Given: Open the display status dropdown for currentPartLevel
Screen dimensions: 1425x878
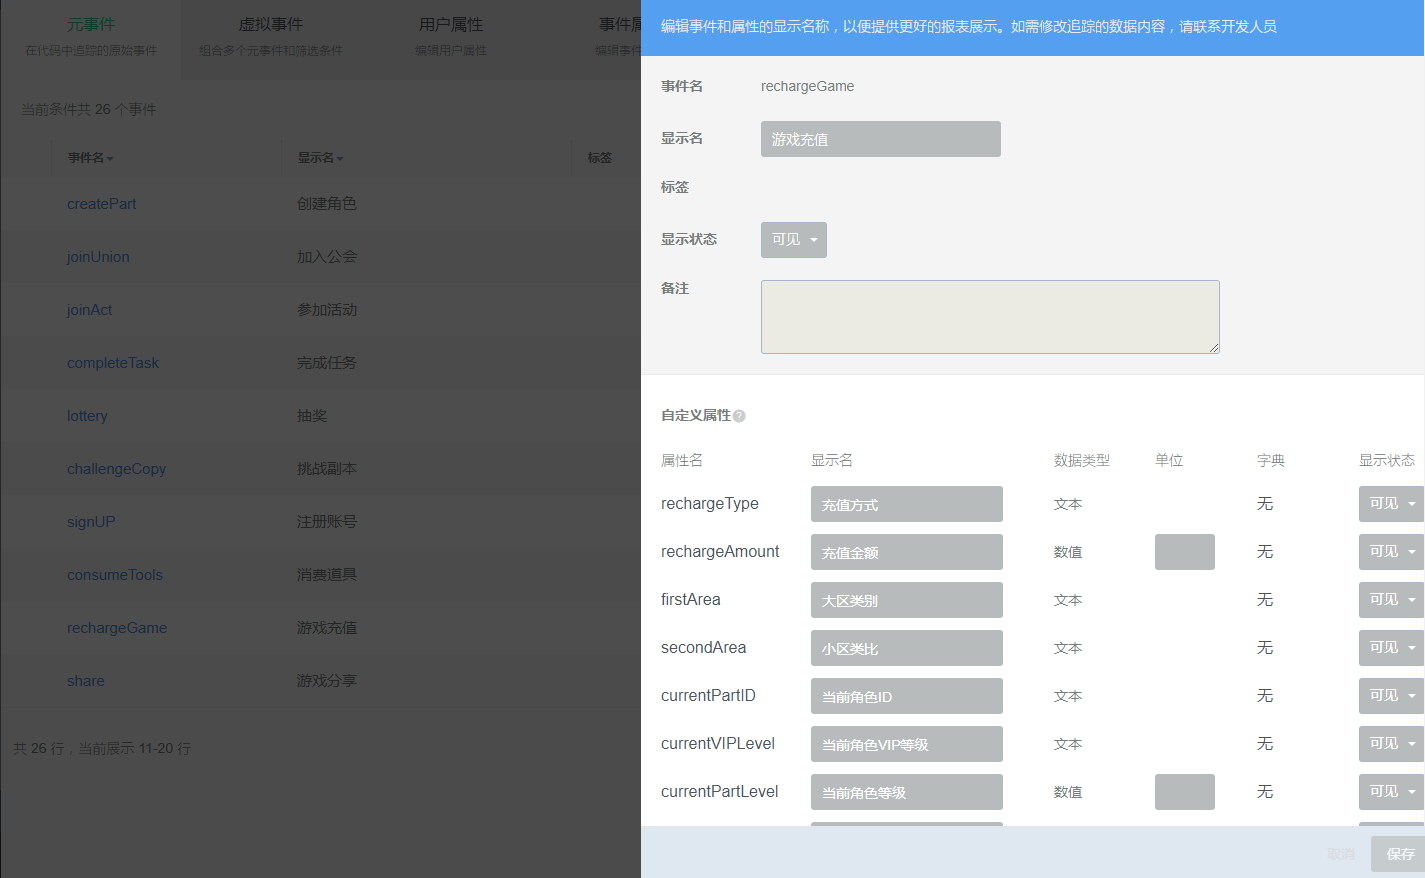Looking at the screenshot, I should click(x=1391, y=792).
